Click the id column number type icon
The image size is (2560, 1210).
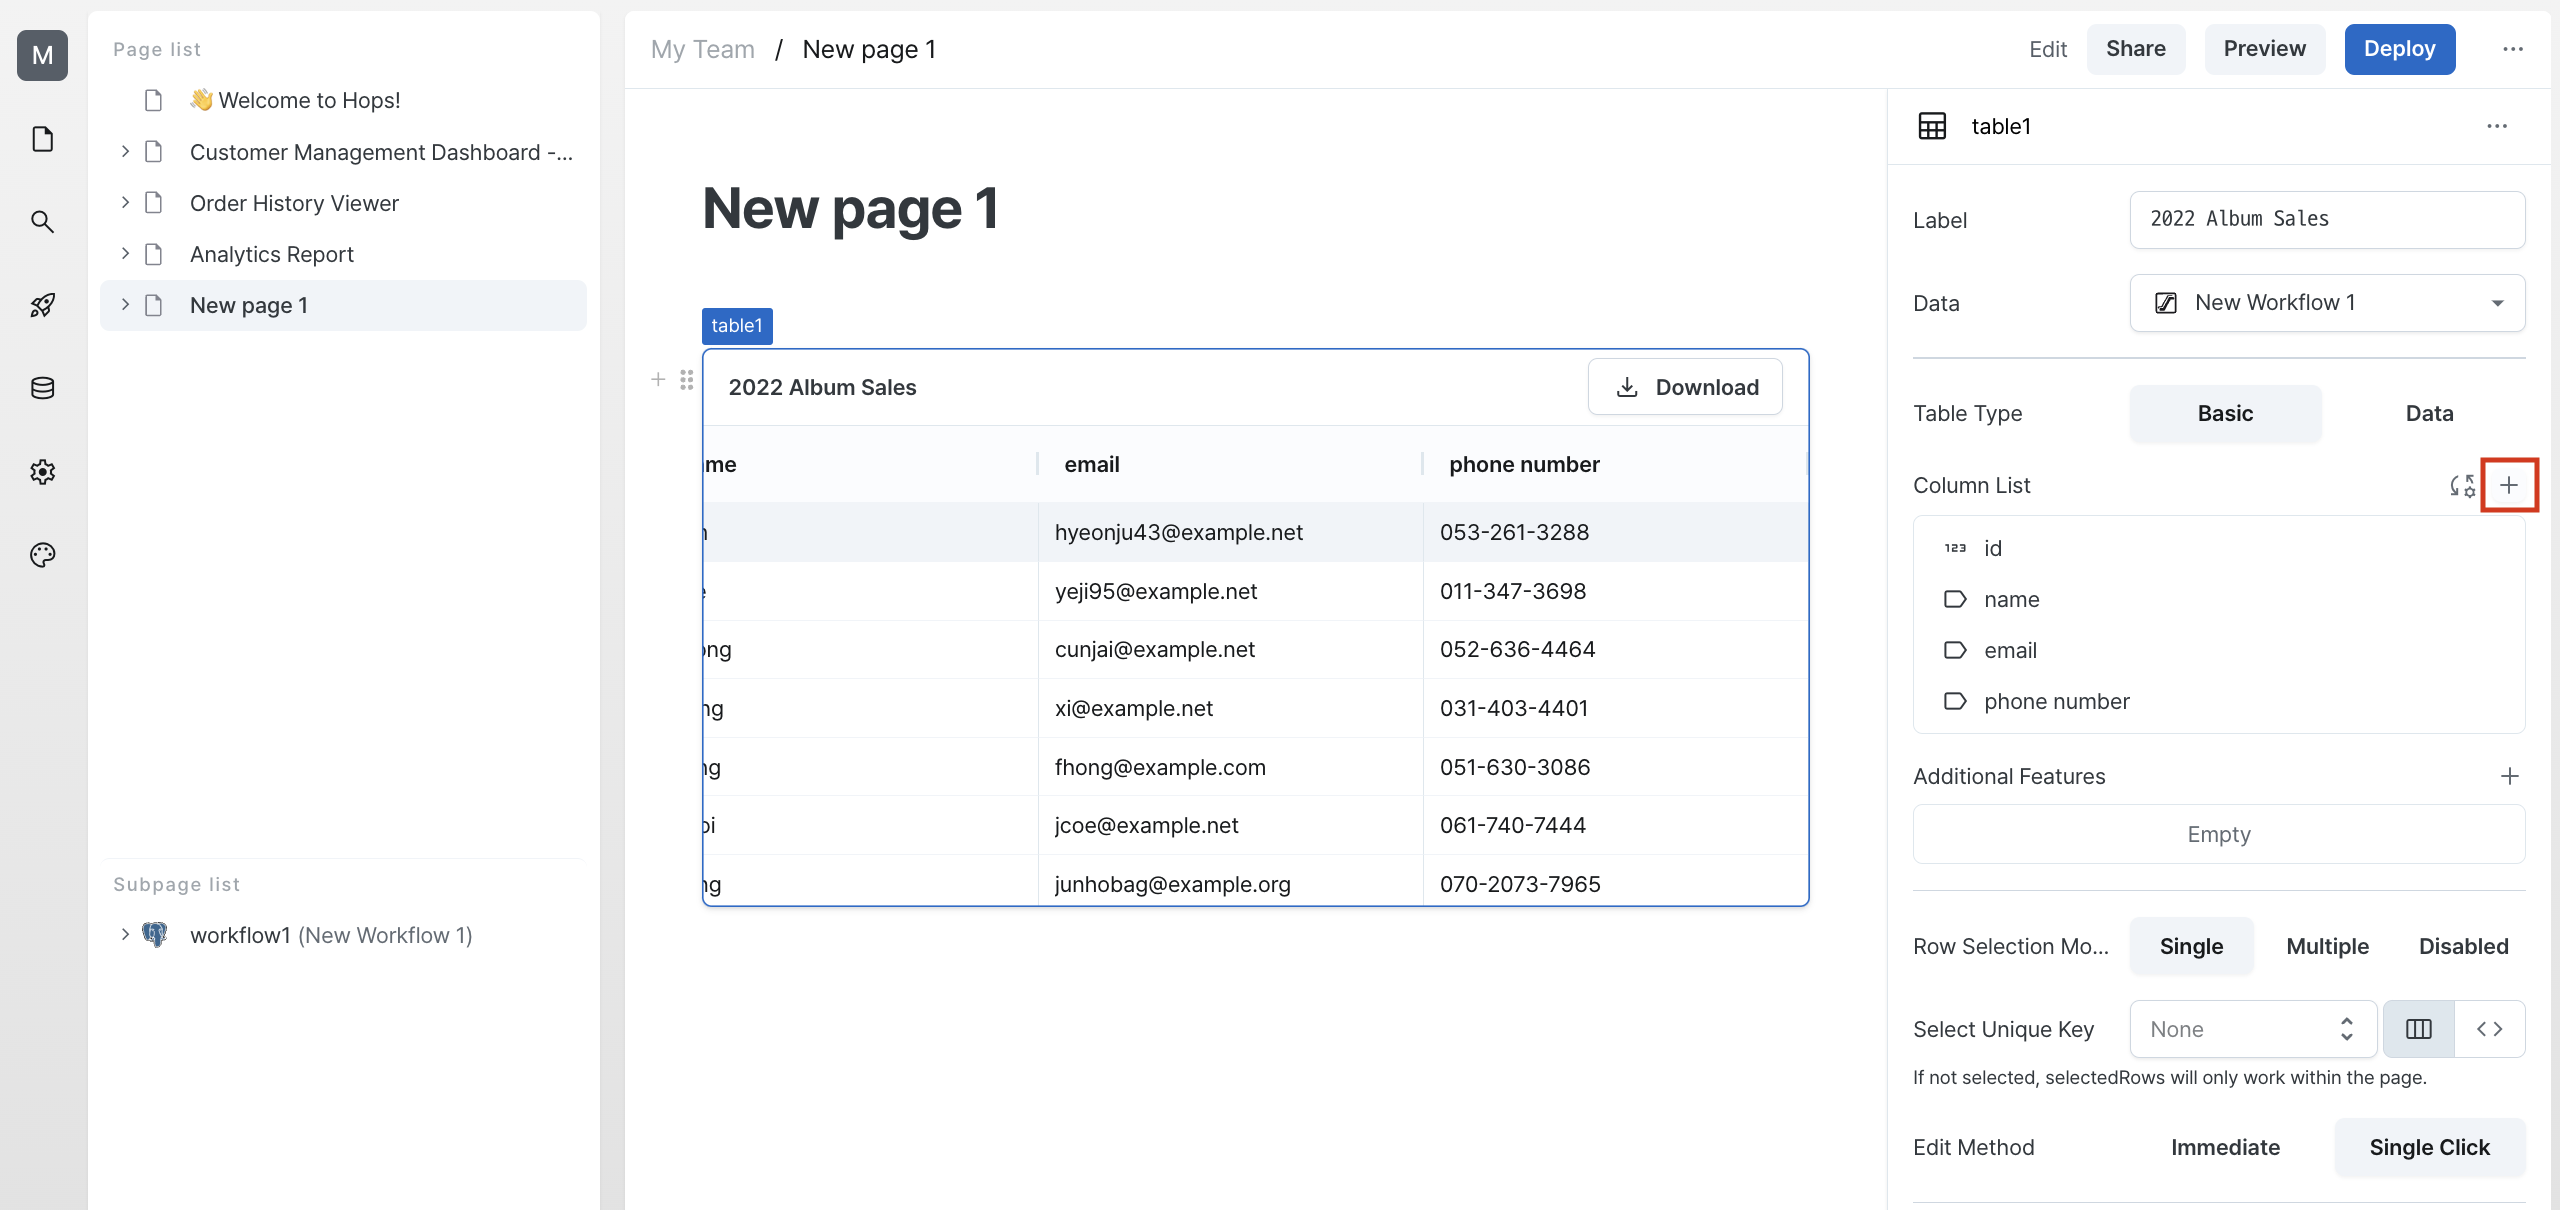[x=1955, y=548]
